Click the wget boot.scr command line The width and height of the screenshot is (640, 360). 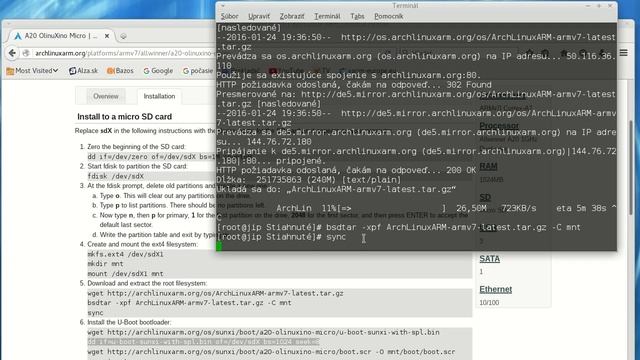271,352
